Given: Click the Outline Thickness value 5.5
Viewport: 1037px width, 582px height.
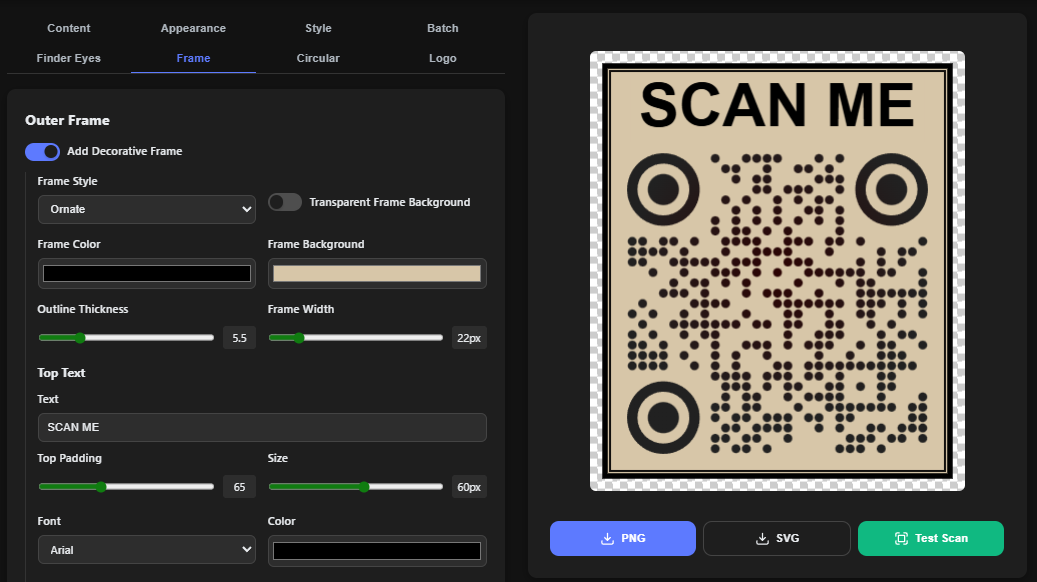Looking at the screenshot, I should pyautogui.click(x=239, y=338).
